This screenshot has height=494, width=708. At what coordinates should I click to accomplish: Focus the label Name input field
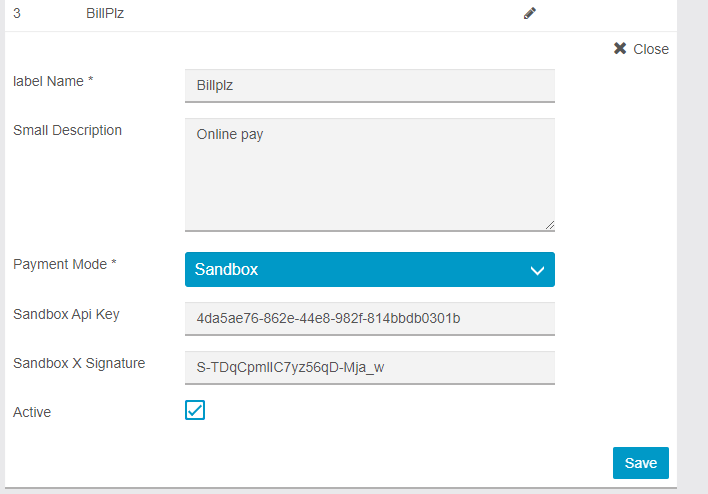(x=369, y=86)
